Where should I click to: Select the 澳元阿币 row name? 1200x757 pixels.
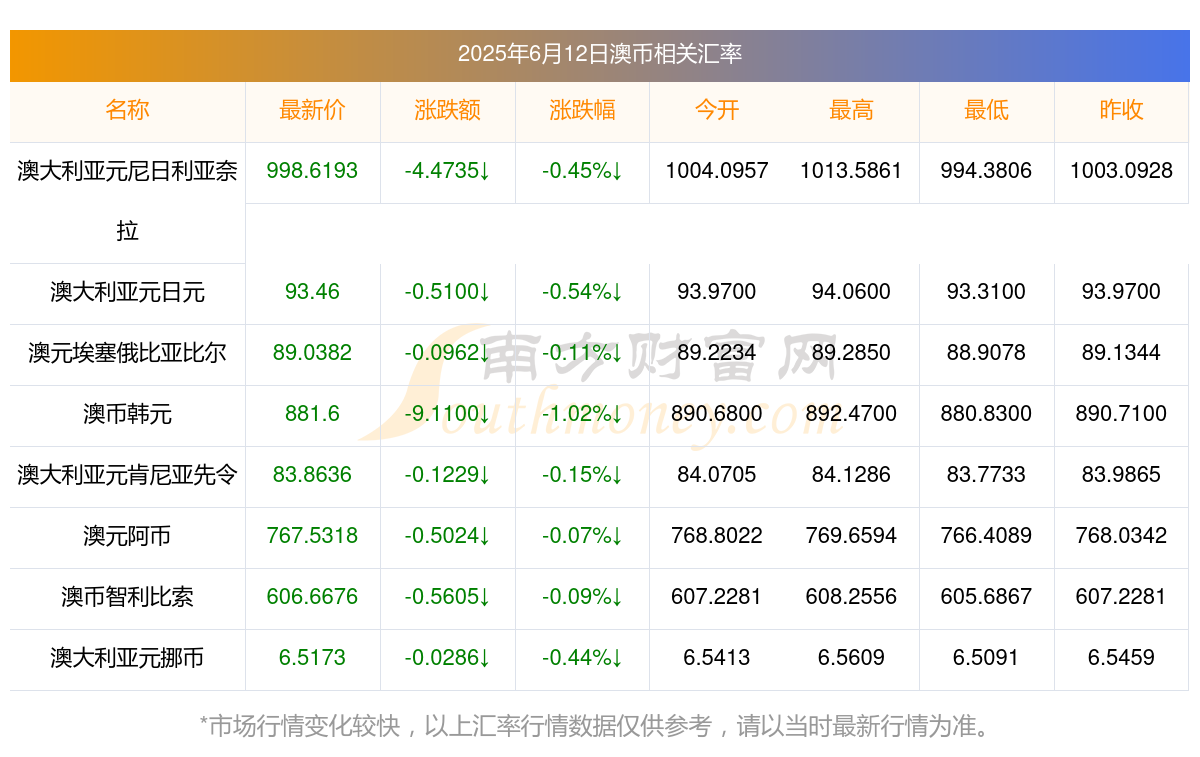127,536
